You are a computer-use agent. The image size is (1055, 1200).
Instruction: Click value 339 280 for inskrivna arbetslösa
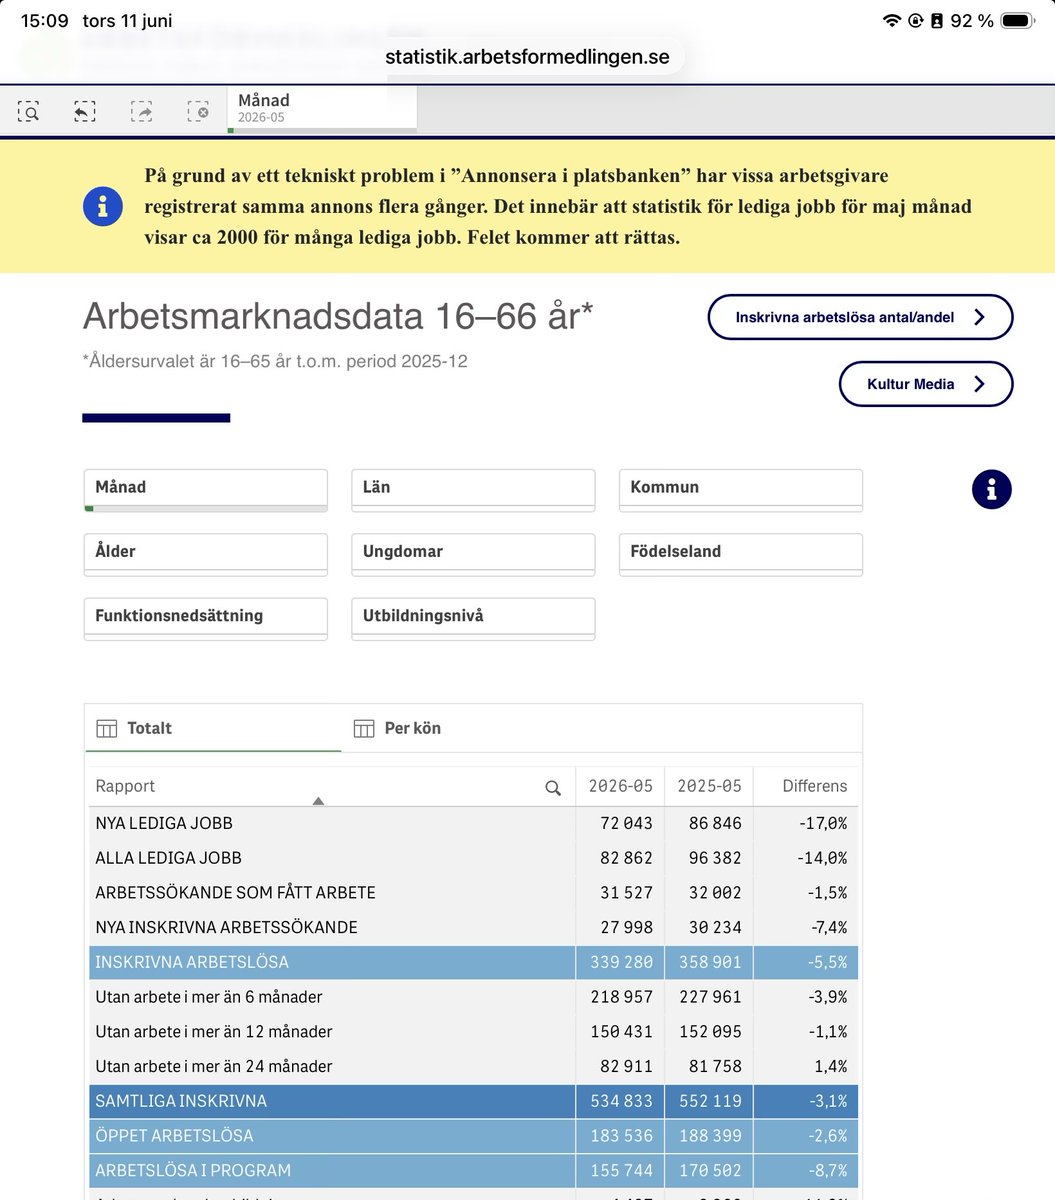tap(620, 962)
